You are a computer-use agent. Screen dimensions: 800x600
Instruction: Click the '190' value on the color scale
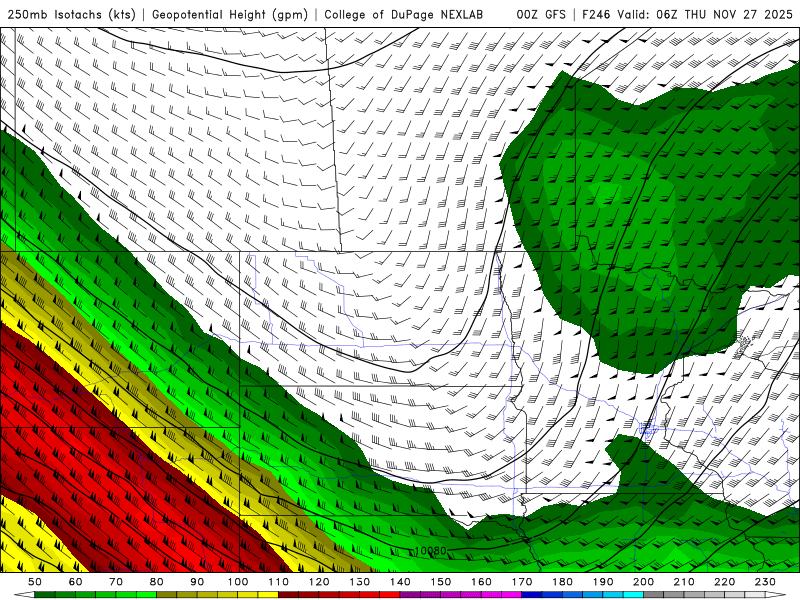coord(603,582)
